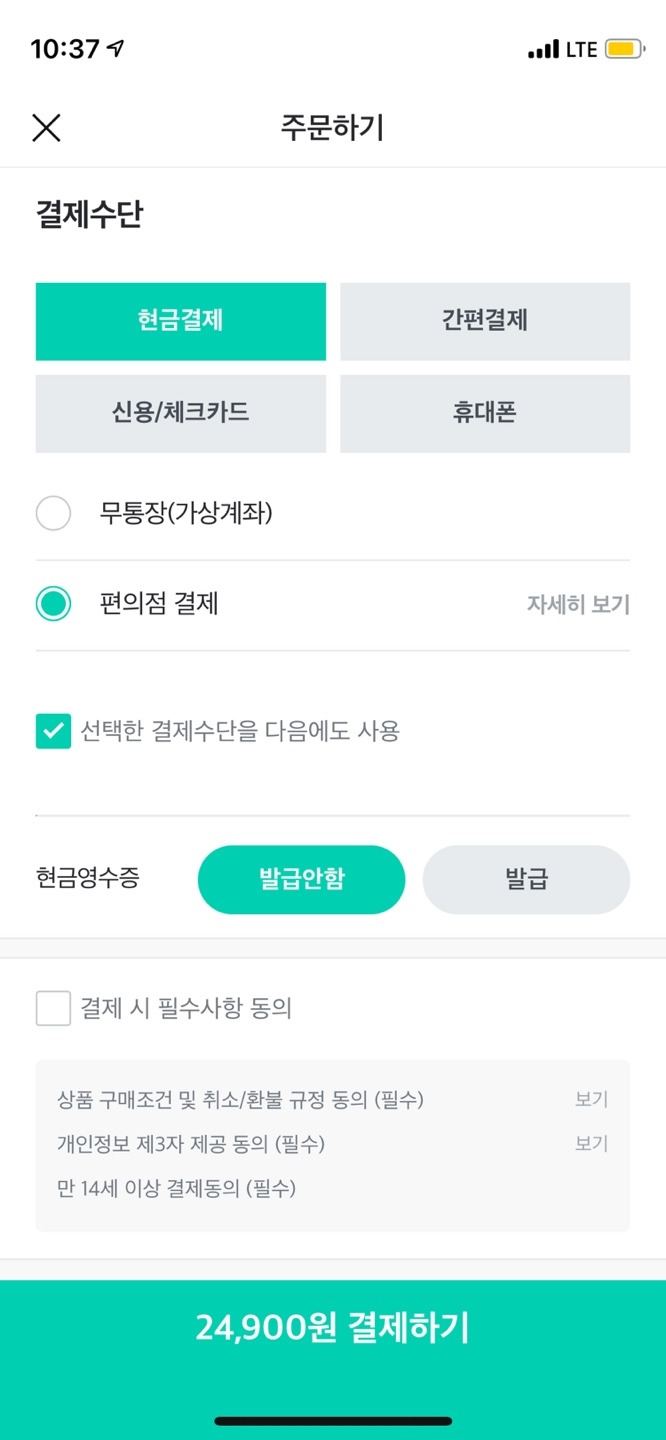Close the 주문하기 order screen
Viewport: 666px width, 1440px height.
[x=44, y=128]
